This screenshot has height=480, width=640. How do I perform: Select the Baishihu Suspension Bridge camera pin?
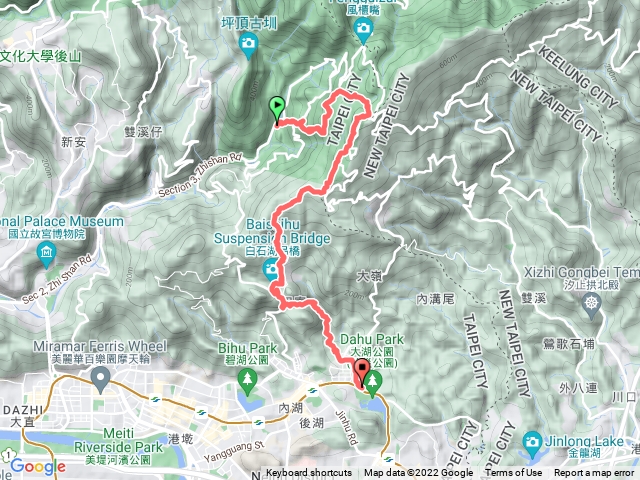[x=270, y=270]
